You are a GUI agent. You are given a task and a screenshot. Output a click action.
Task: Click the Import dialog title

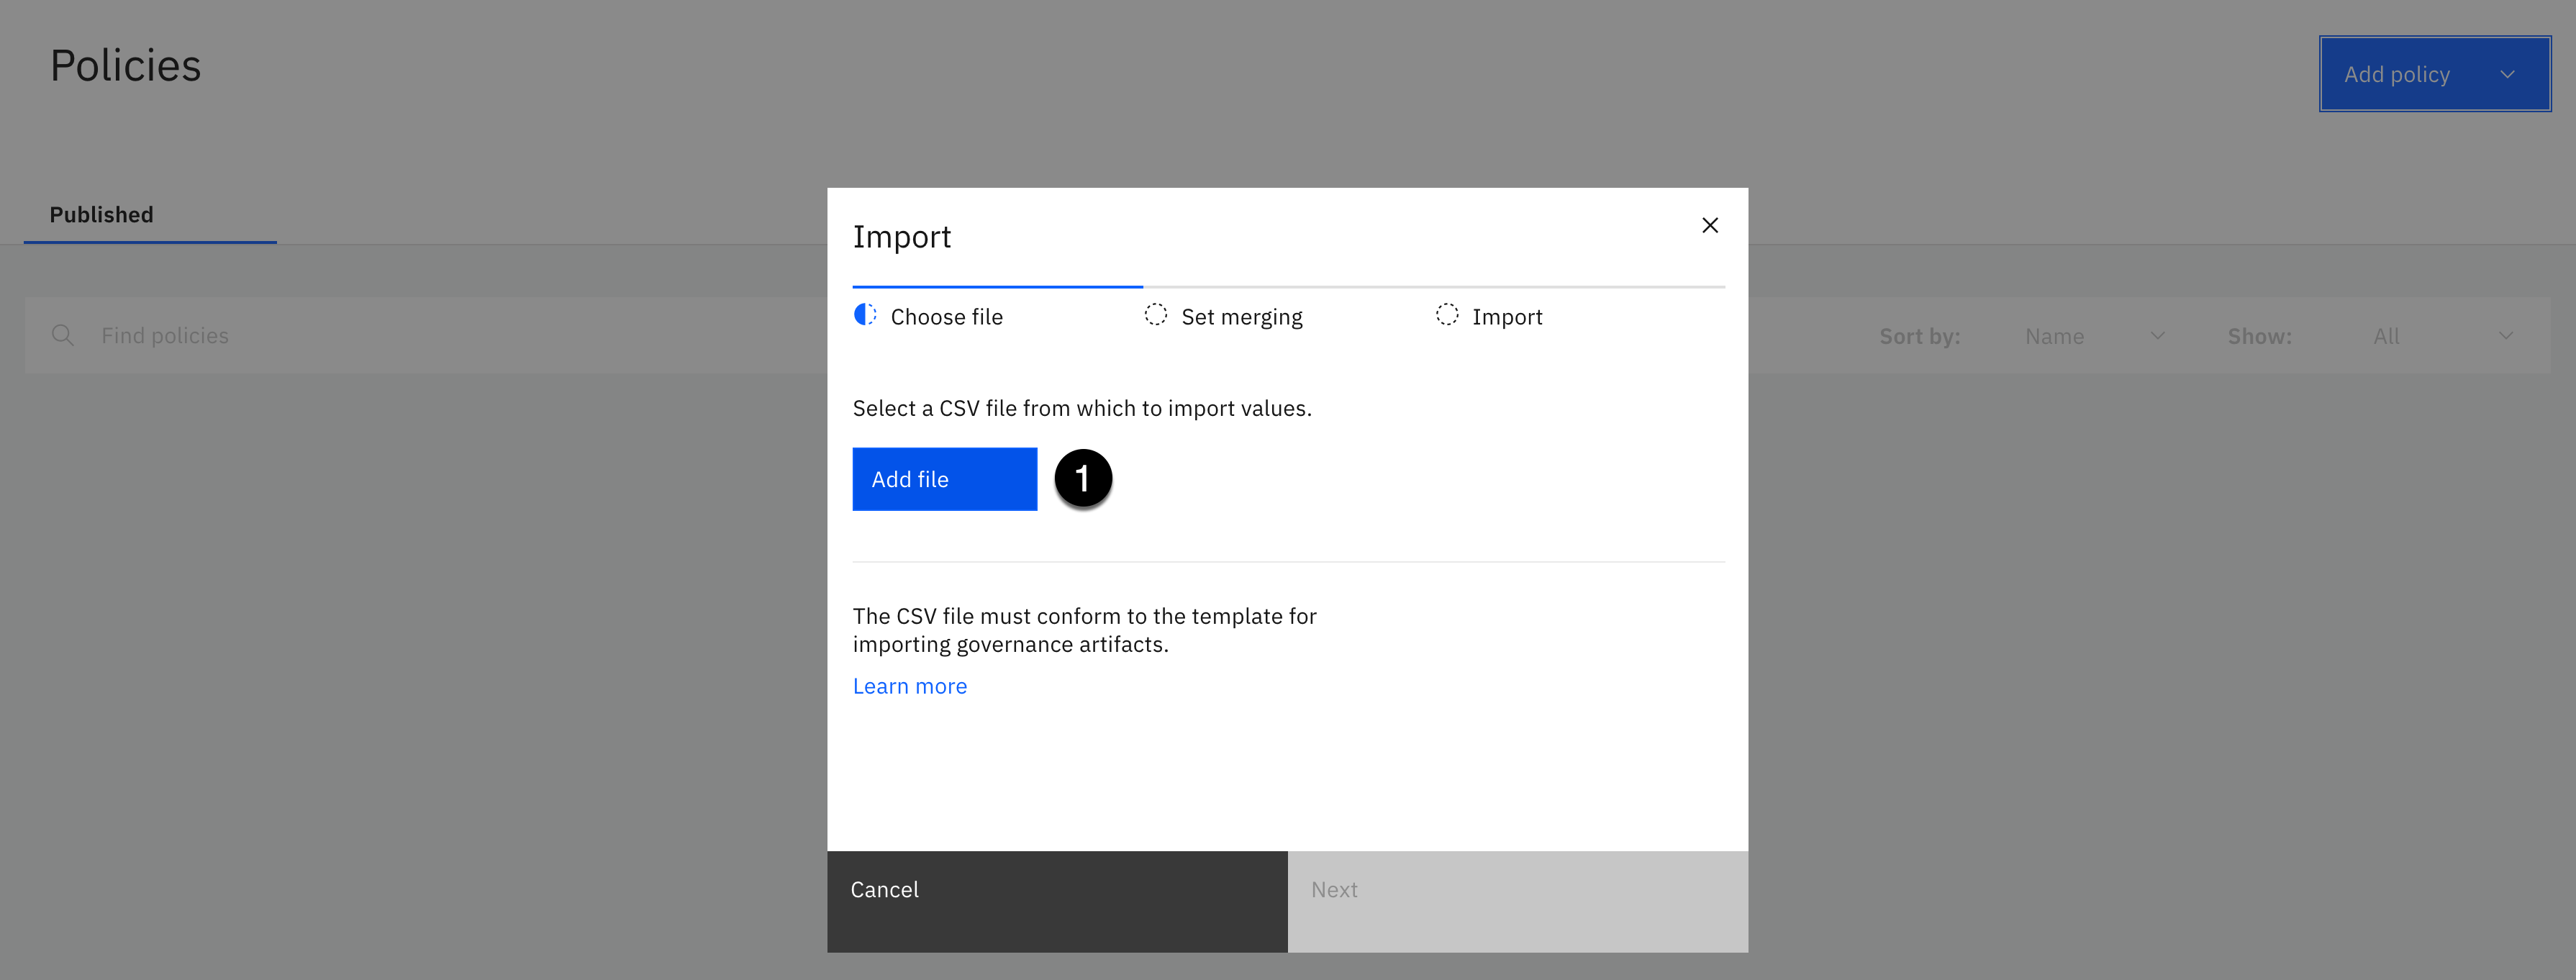click(901, 238)
